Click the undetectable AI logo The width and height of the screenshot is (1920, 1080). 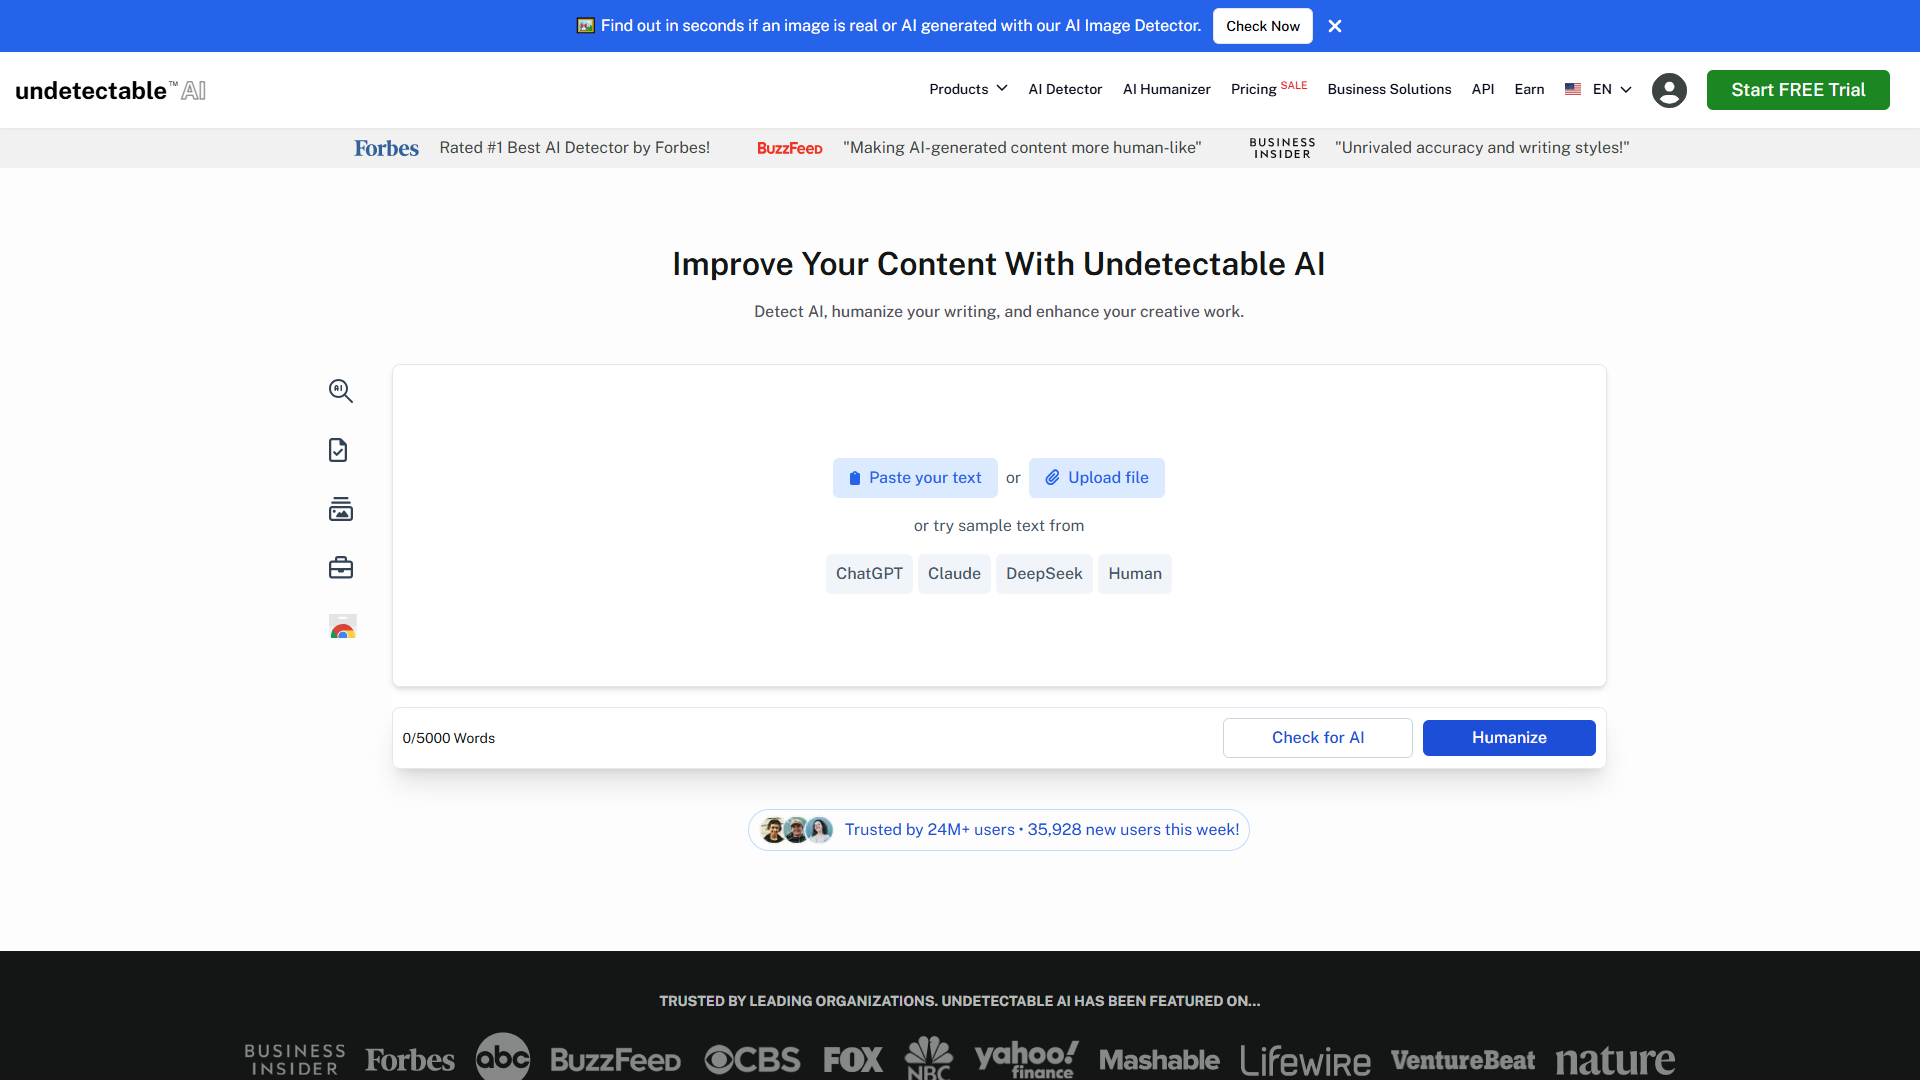(x=111, y=90)
